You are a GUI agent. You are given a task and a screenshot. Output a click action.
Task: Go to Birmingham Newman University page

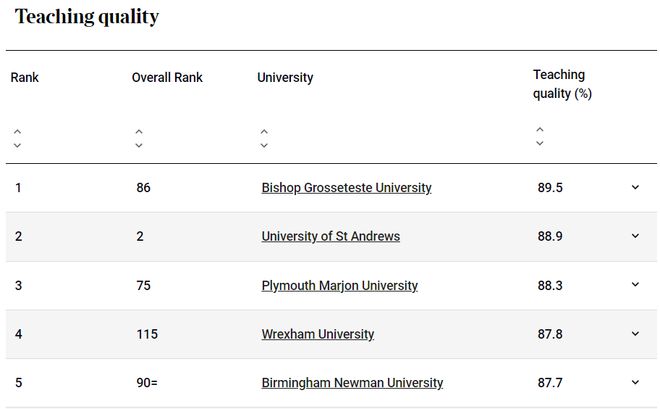click(352, 383)
